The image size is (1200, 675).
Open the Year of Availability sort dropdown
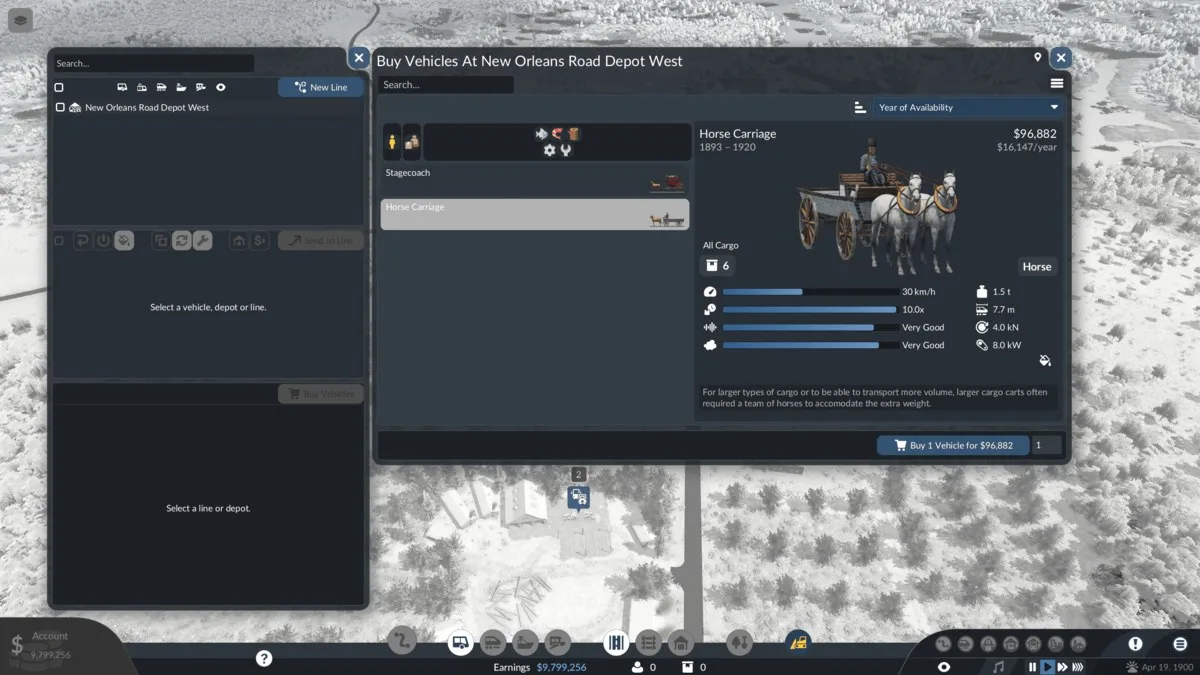click(967, 107)
